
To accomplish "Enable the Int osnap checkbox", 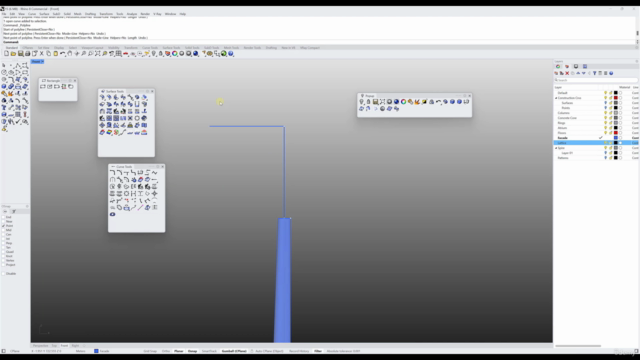I will [x=4, y=239].
